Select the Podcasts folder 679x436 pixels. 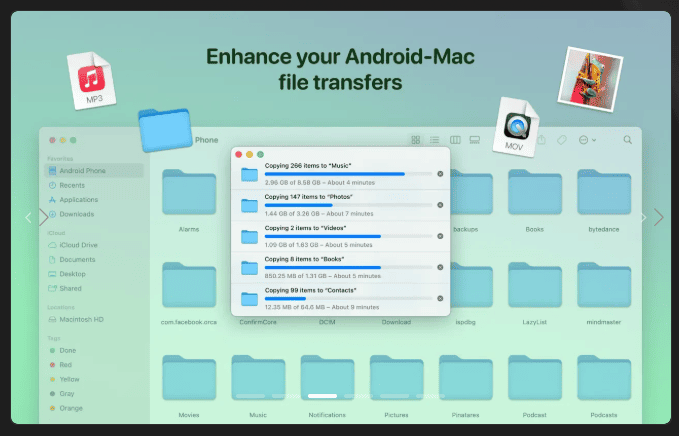point(604,378)
